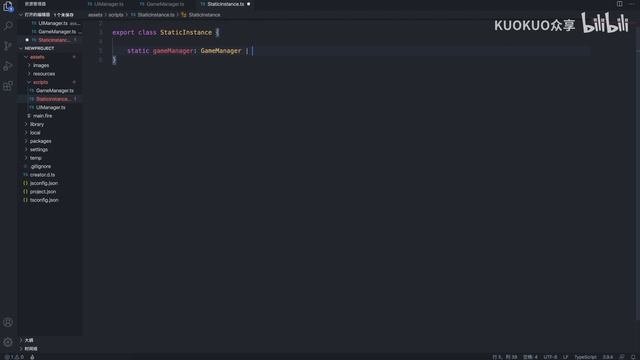Change language mode via TypeScript status item
The image size is (640, 360).
[585, 357]
